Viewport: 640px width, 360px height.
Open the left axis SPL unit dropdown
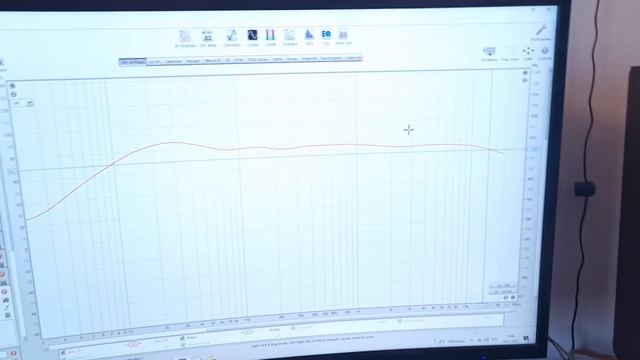pos(22,103)
